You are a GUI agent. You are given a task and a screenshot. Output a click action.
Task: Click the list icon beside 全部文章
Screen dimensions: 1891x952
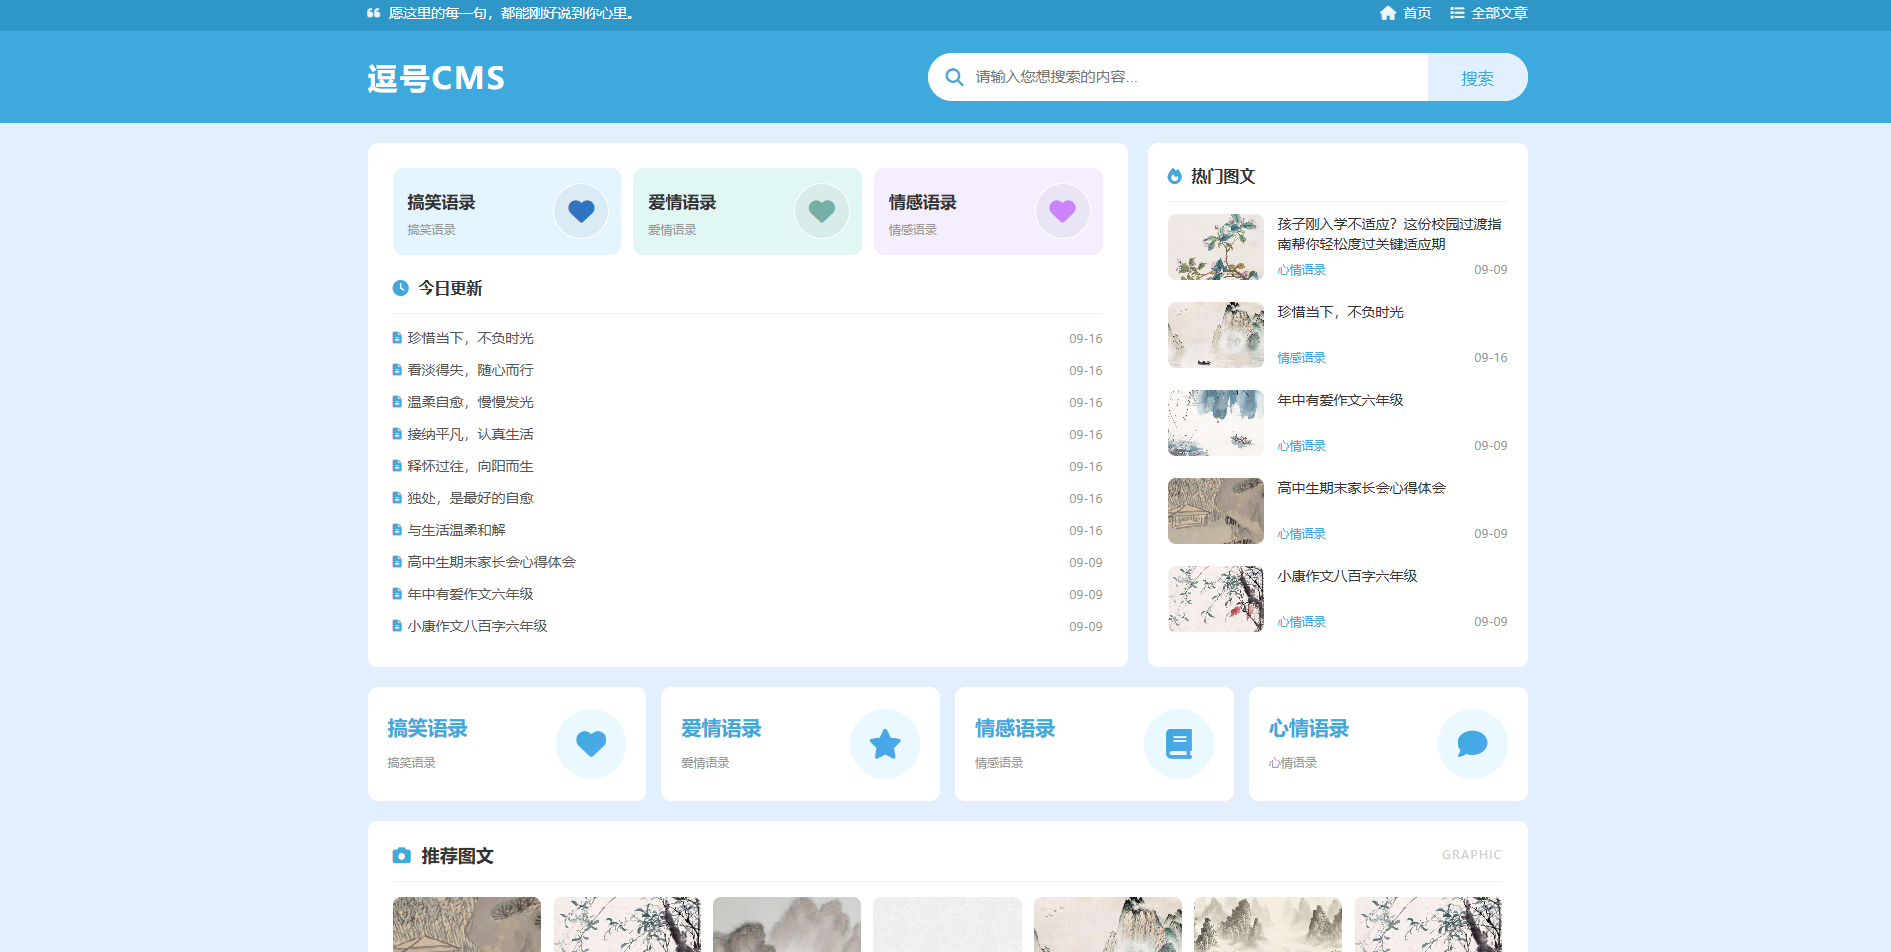pos(1457,13)
